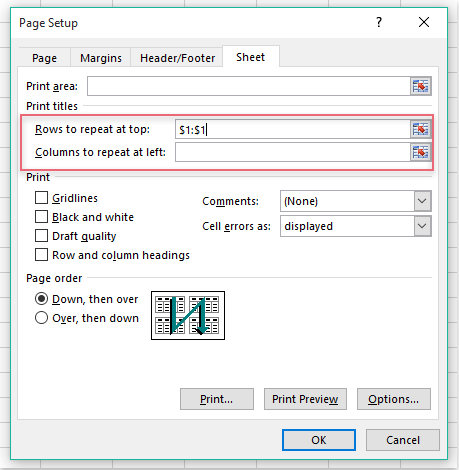Check the Black and white option

(x=41, y=217)
